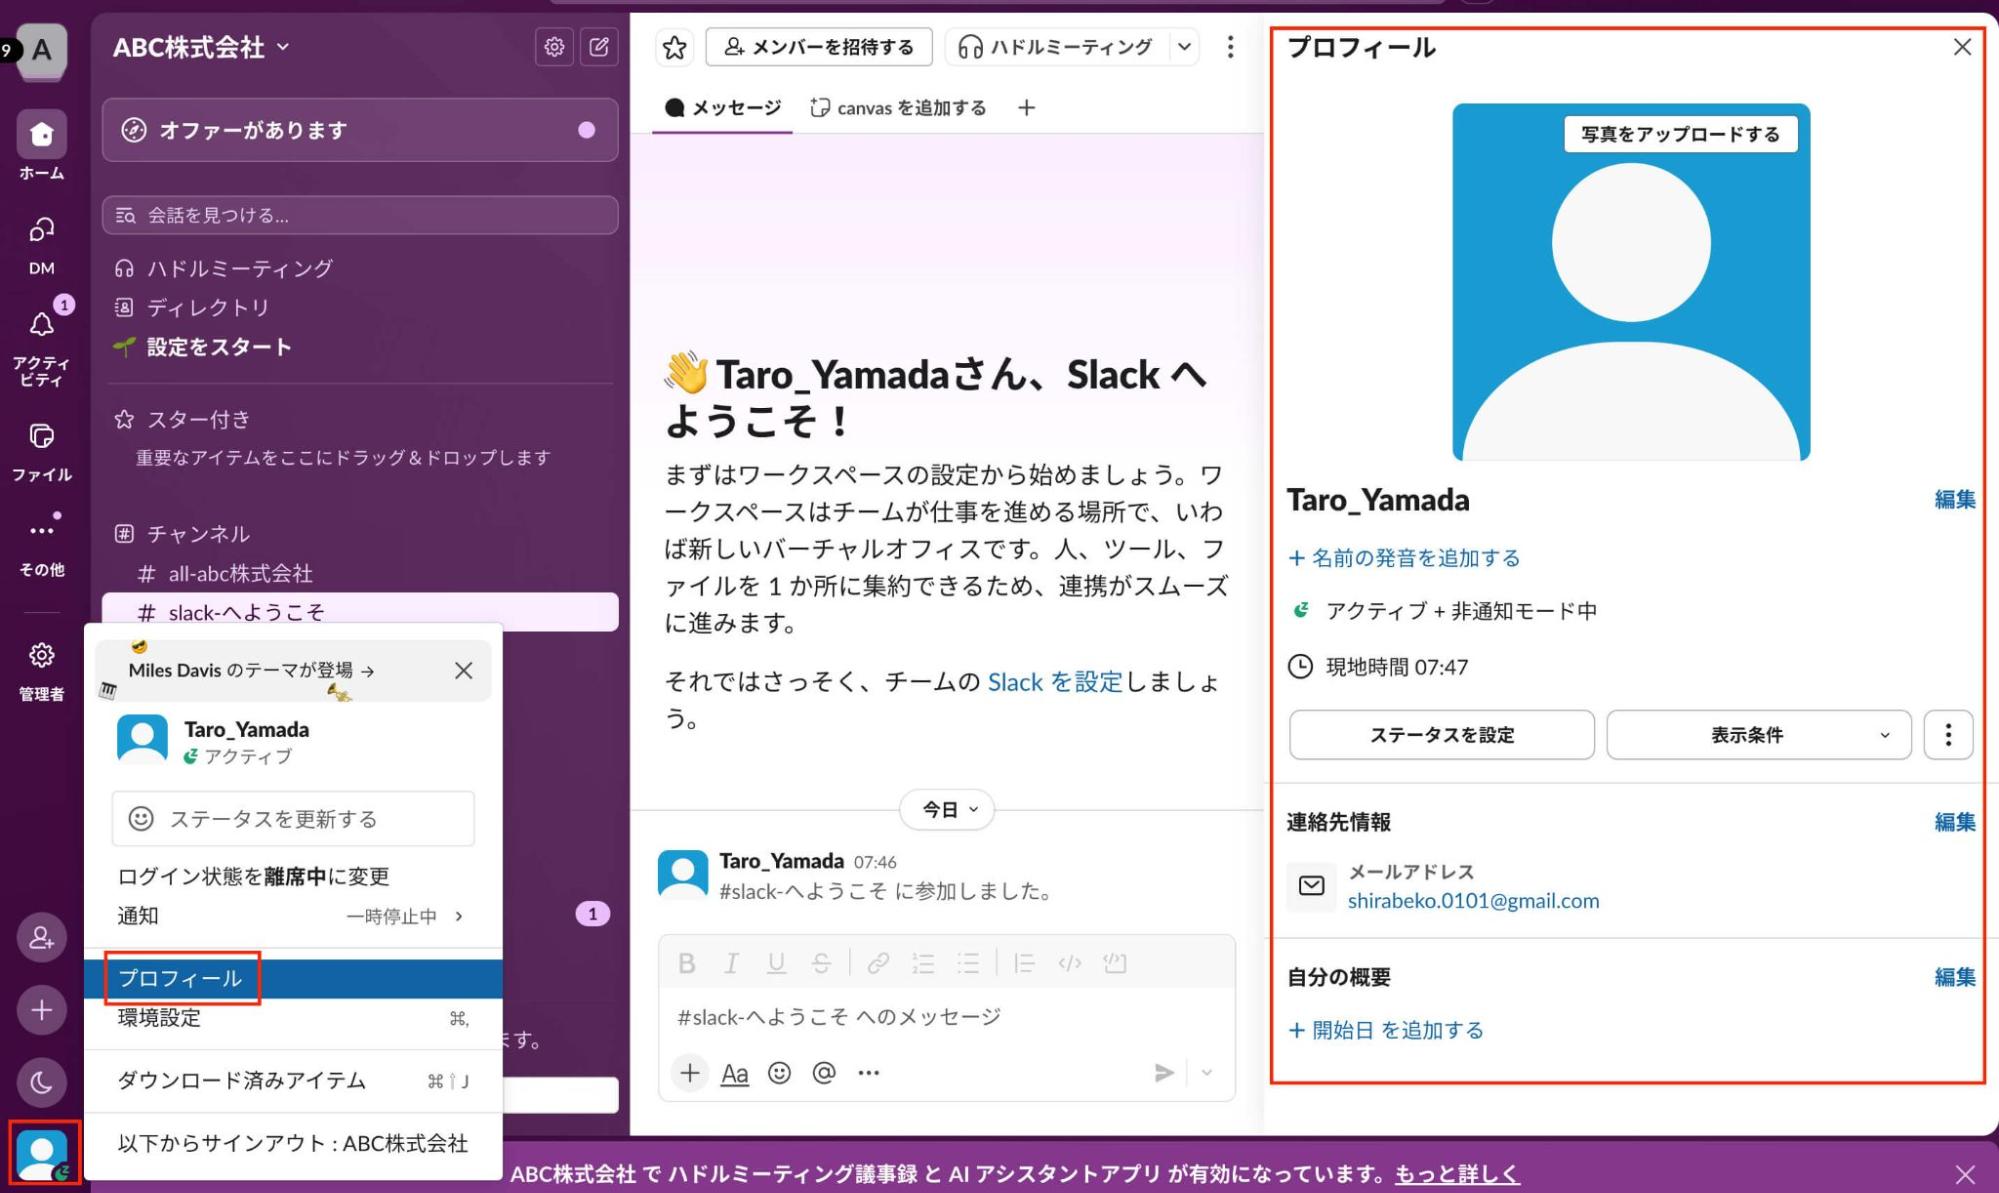Open shirabeko.0101@gmail.com email link
Screen dimensions: 1999x1193
pos(1473,901)
